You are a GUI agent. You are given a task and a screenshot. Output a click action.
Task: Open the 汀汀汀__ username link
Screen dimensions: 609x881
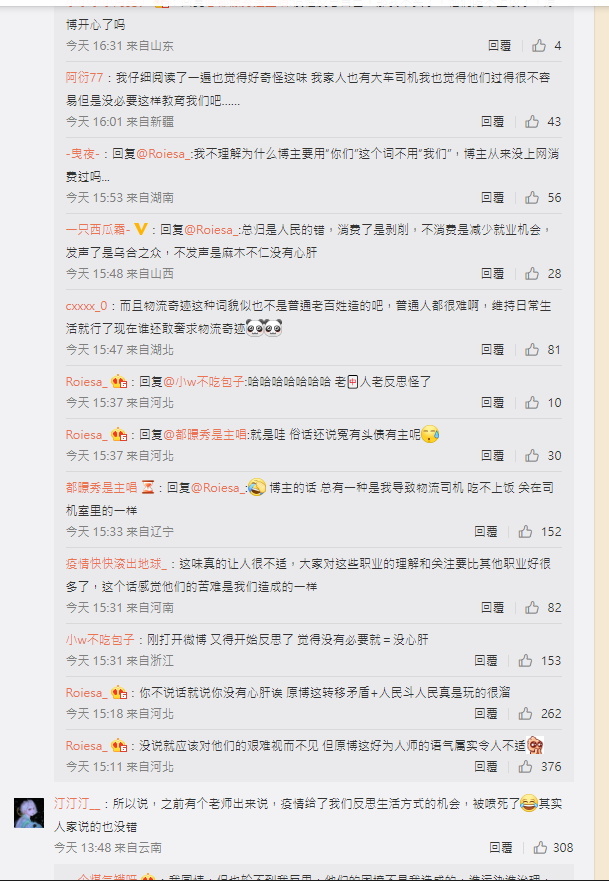77,803
